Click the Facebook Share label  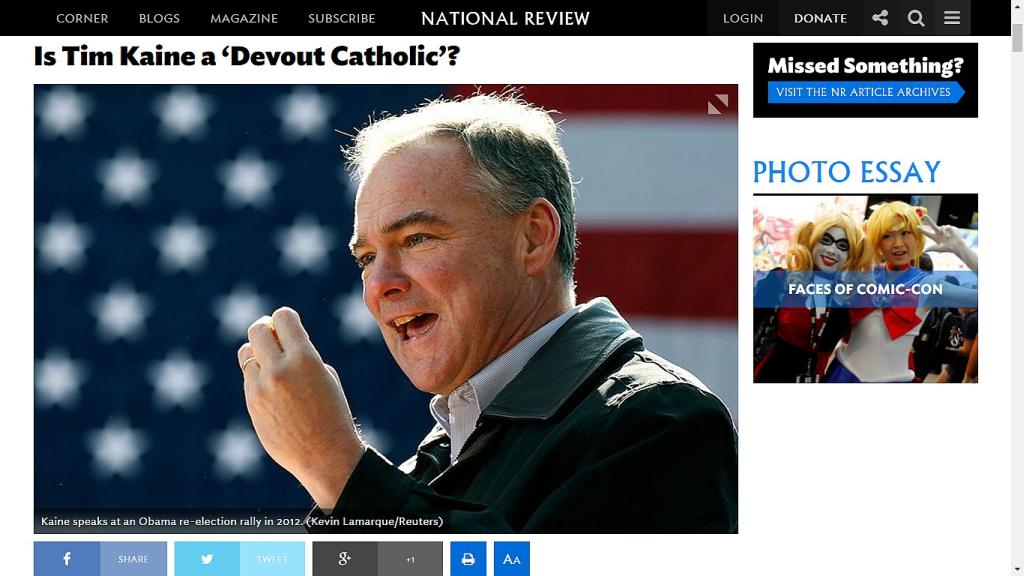pyautogui.click(x=133, y=559)
